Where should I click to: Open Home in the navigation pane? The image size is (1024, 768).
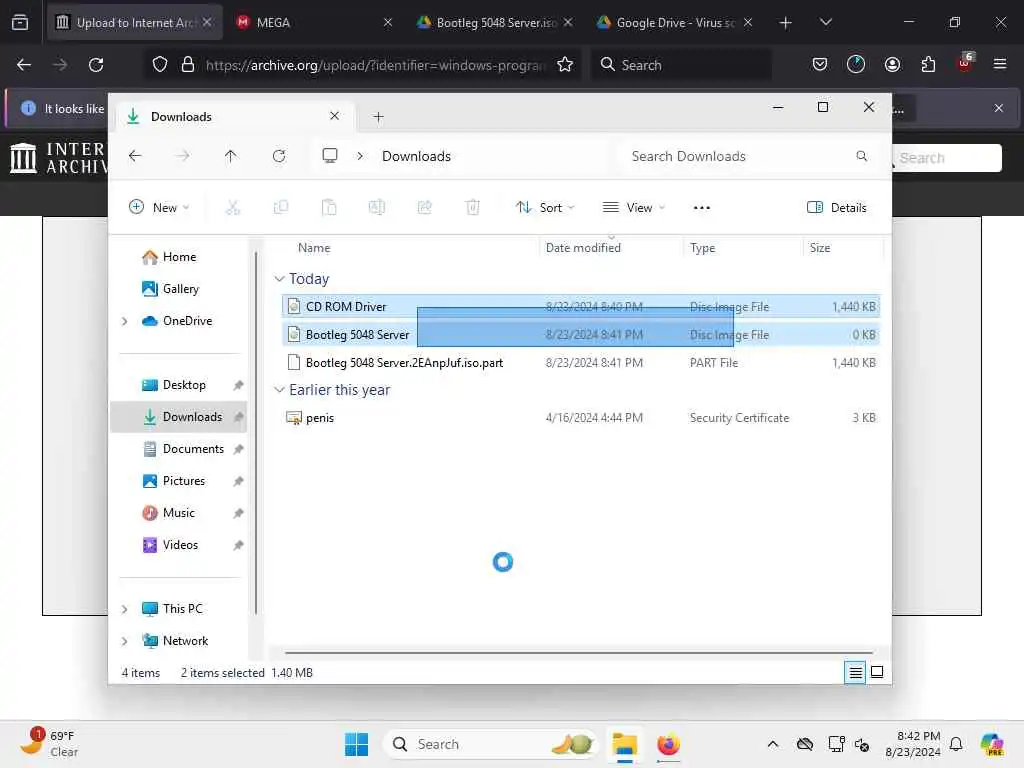coord(179,257)
